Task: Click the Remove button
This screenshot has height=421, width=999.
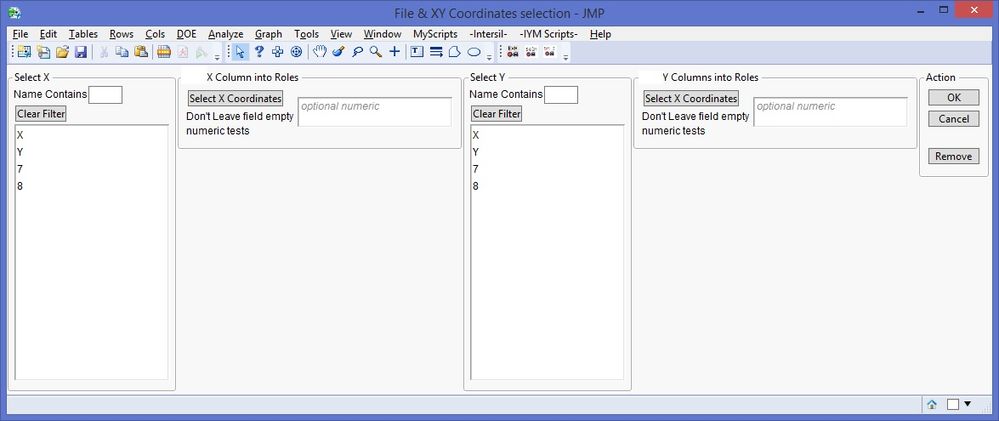Action: (953, 156)
